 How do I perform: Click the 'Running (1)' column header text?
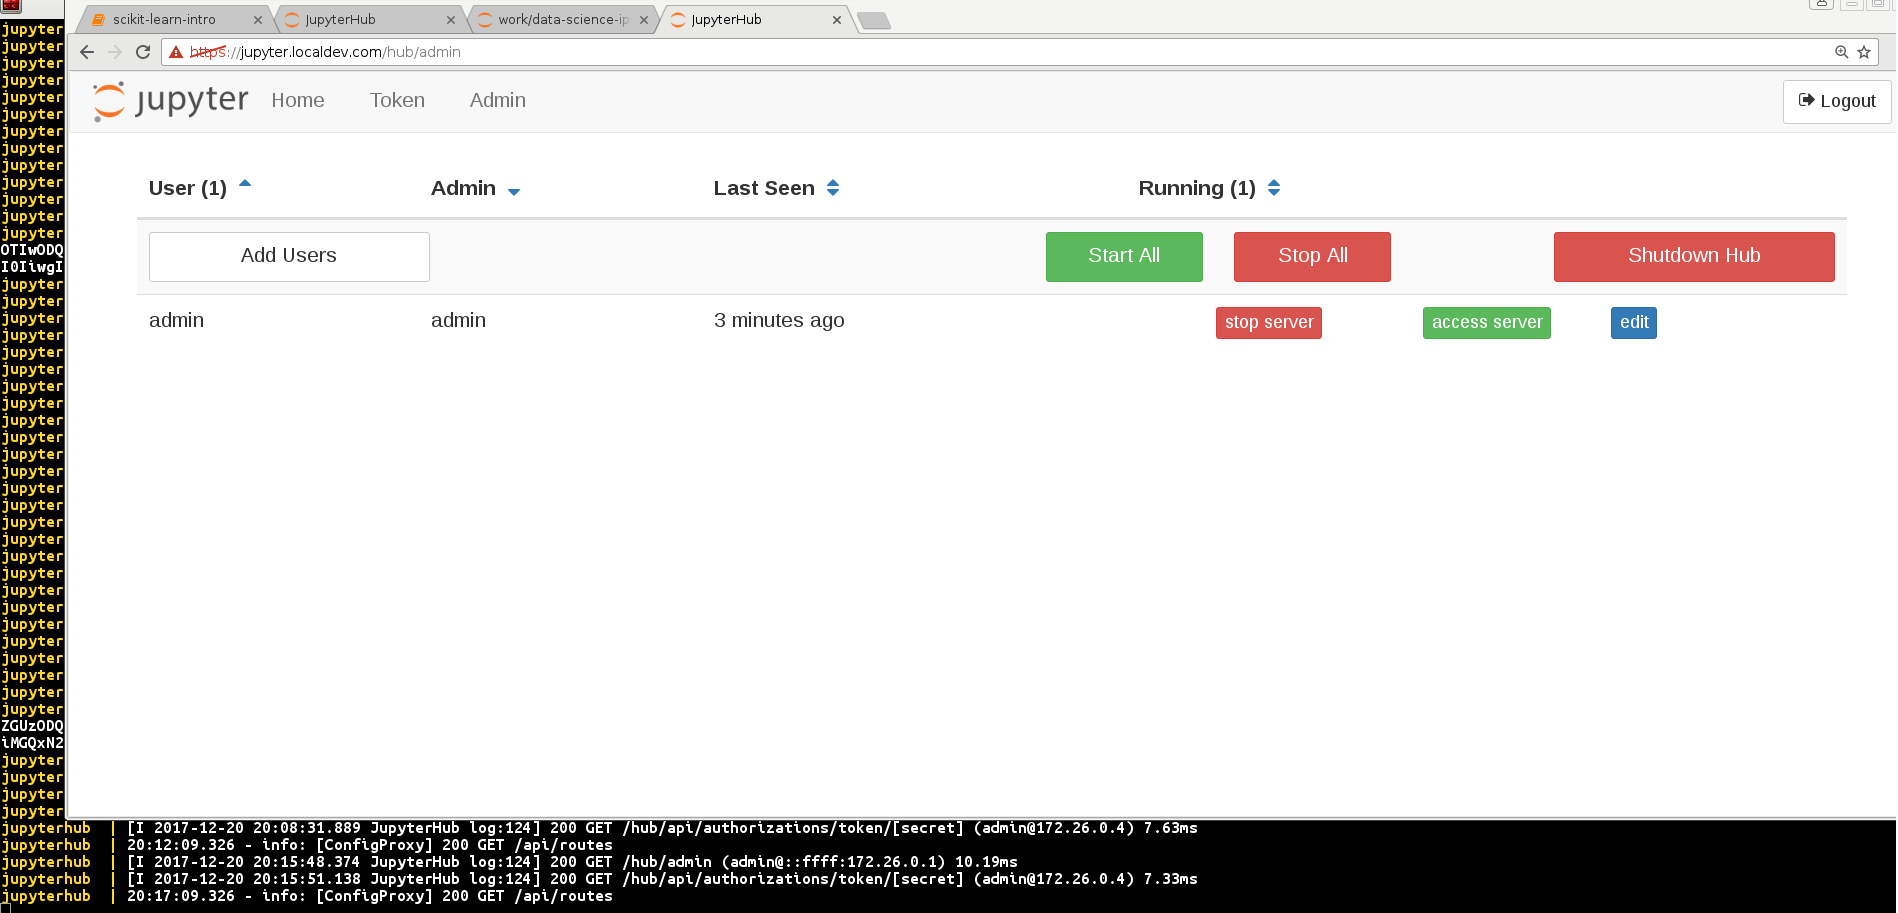tap(1197, 188)
